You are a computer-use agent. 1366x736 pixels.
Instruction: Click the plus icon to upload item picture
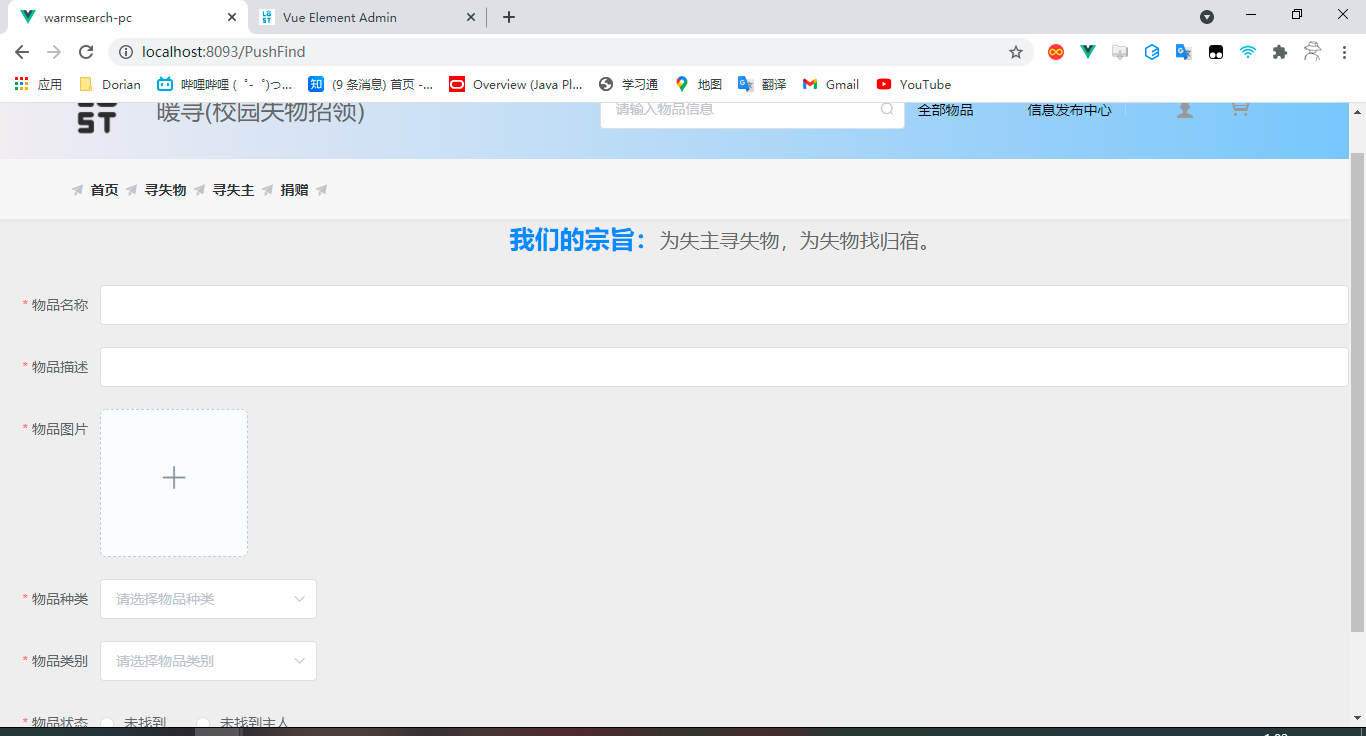(x=174, y=478)
